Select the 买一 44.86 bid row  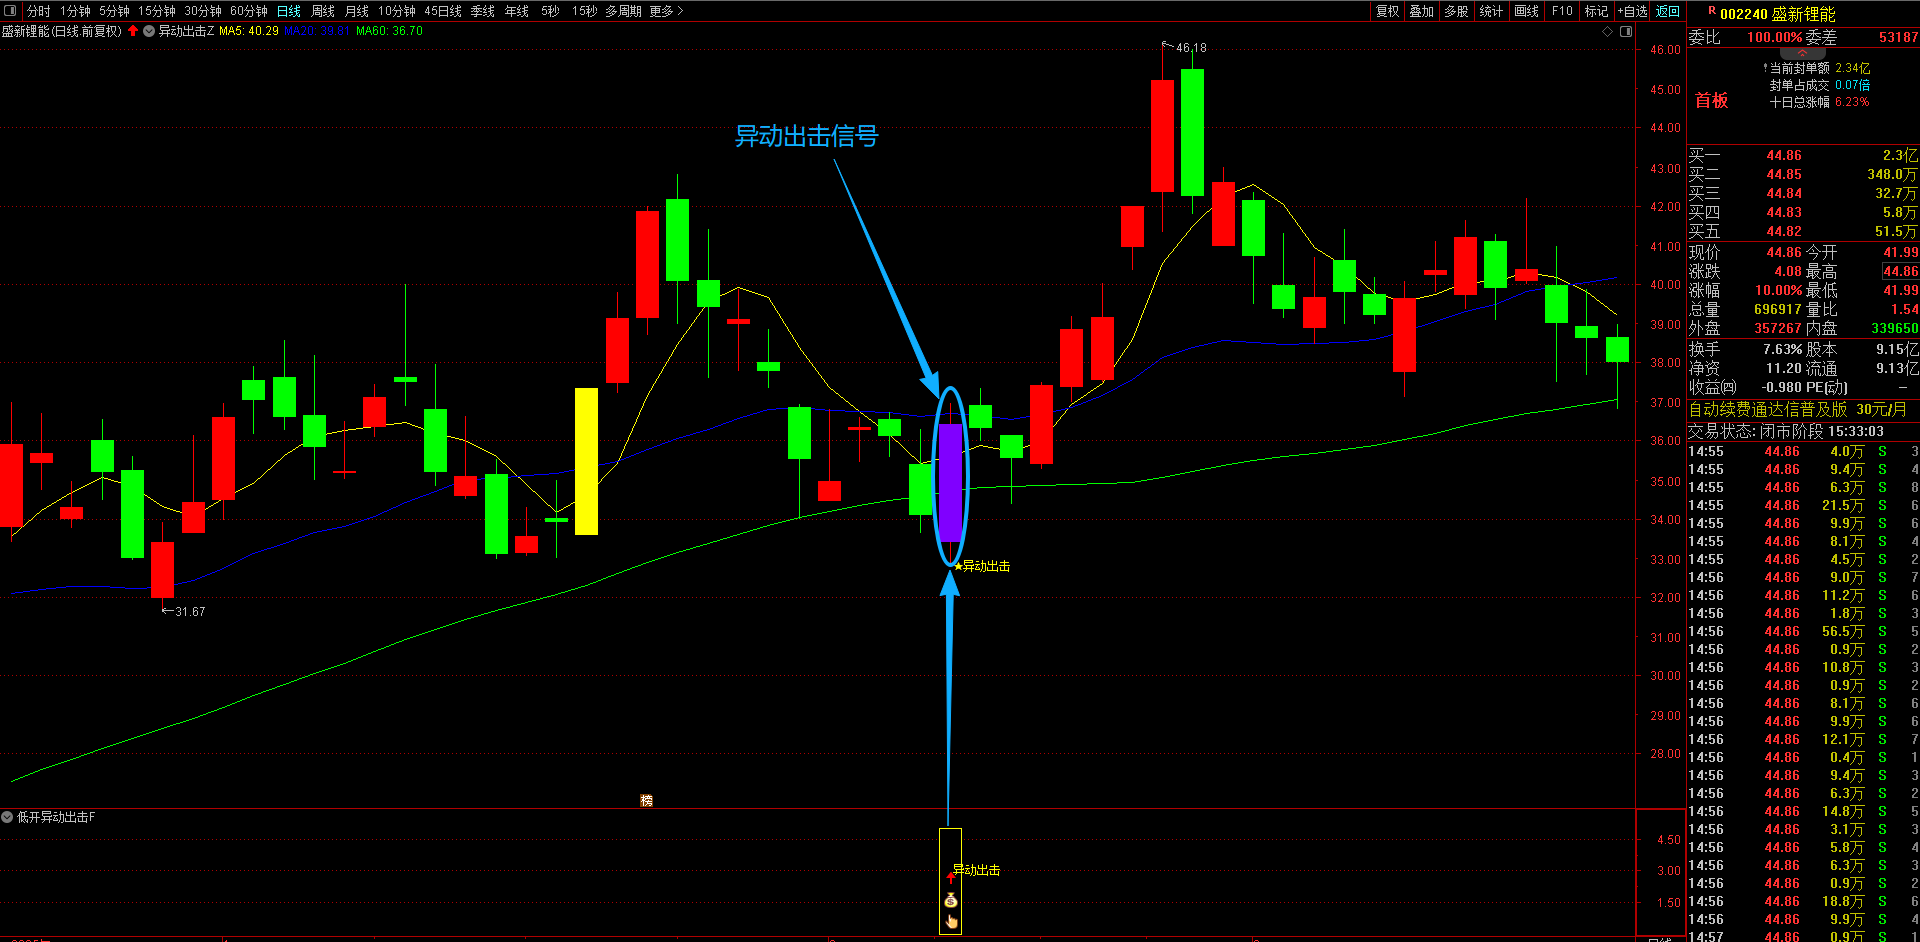tap(1803, 155)
